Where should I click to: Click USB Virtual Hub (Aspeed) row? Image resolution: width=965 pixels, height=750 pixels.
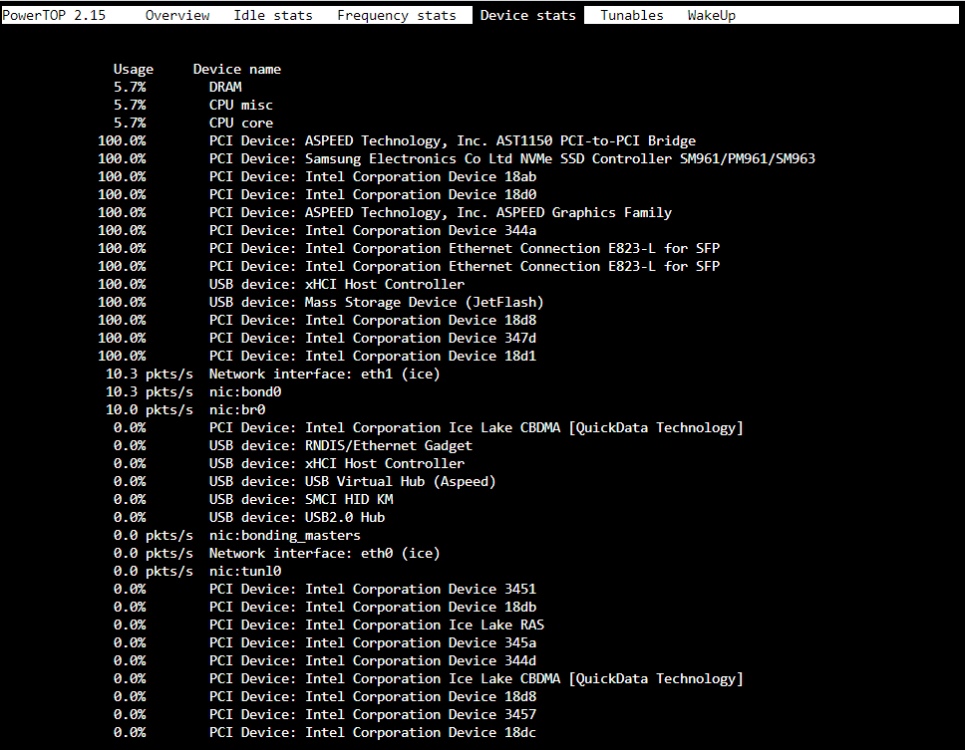click(305, 481)
